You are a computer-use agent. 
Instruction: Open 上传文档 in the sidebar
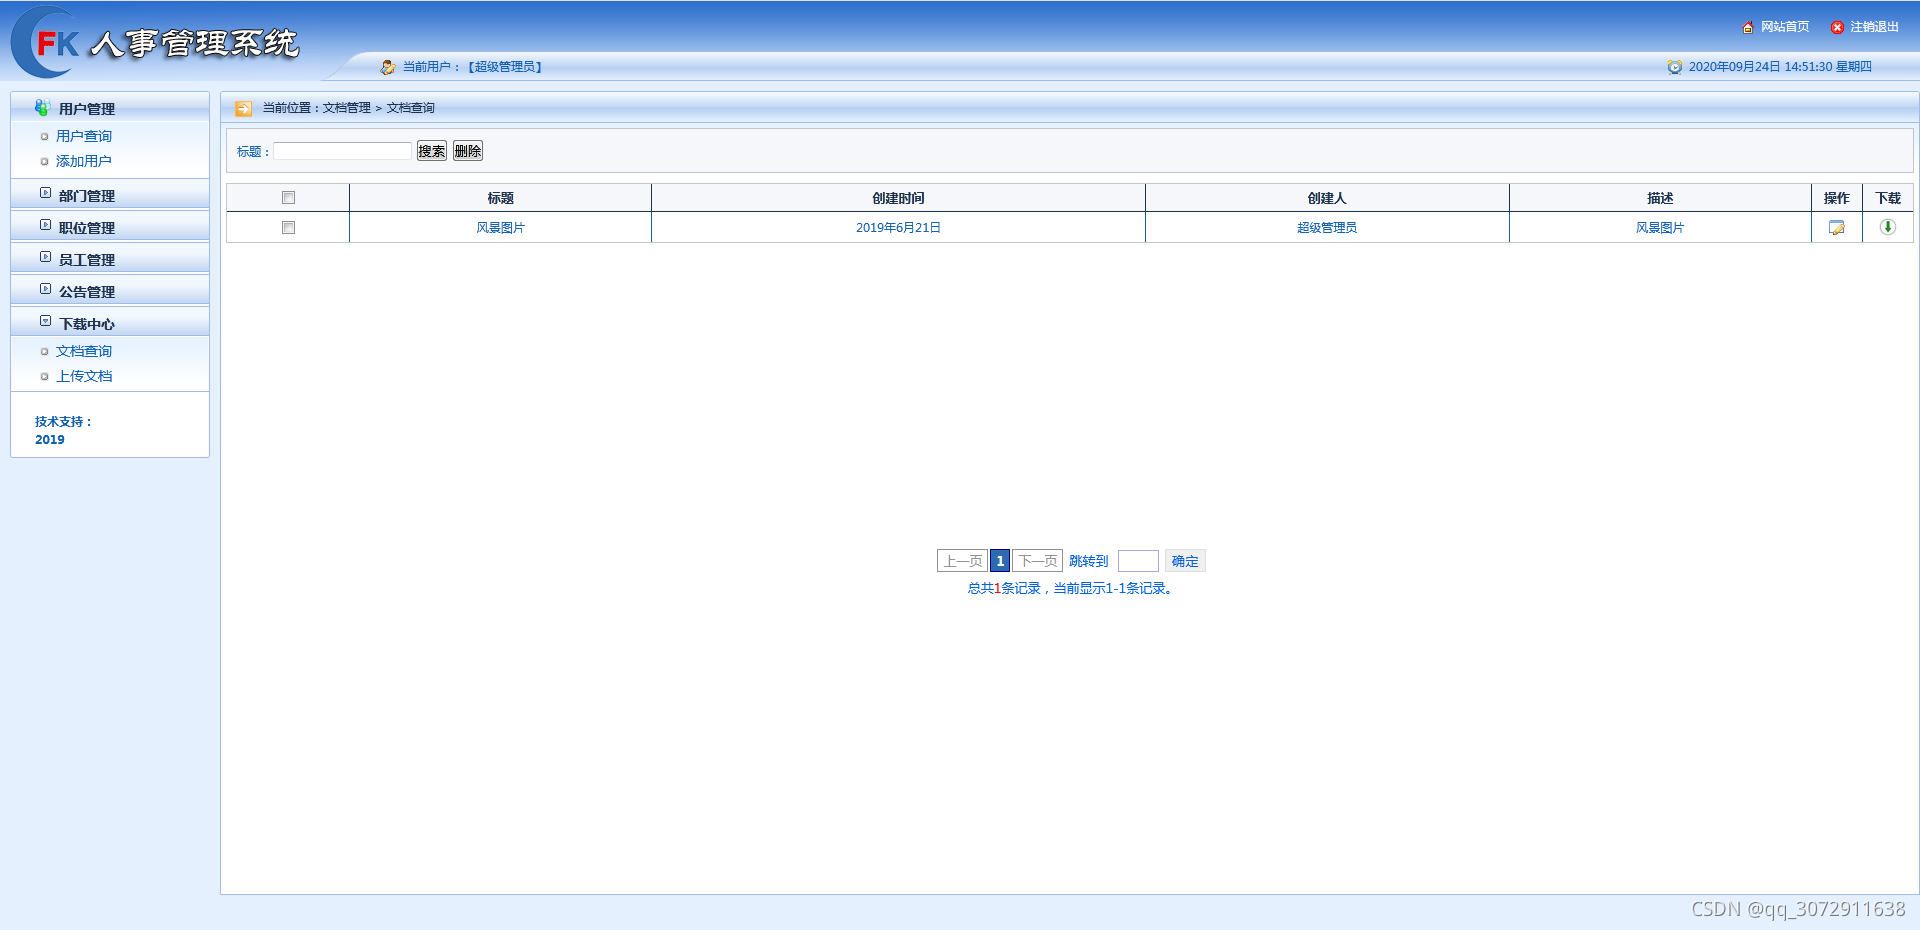click(x=84, y=376)
